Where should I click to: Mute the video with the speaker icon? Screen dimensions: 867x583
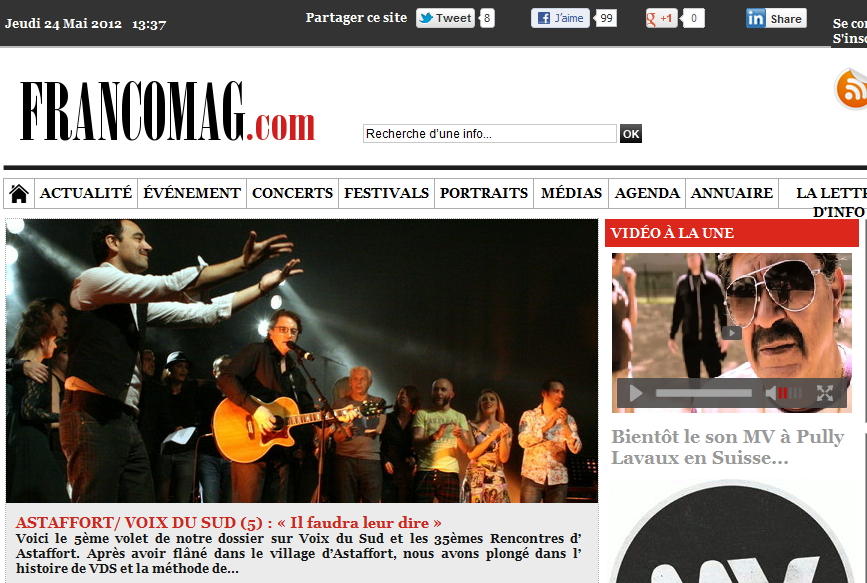tap(771, 393)
